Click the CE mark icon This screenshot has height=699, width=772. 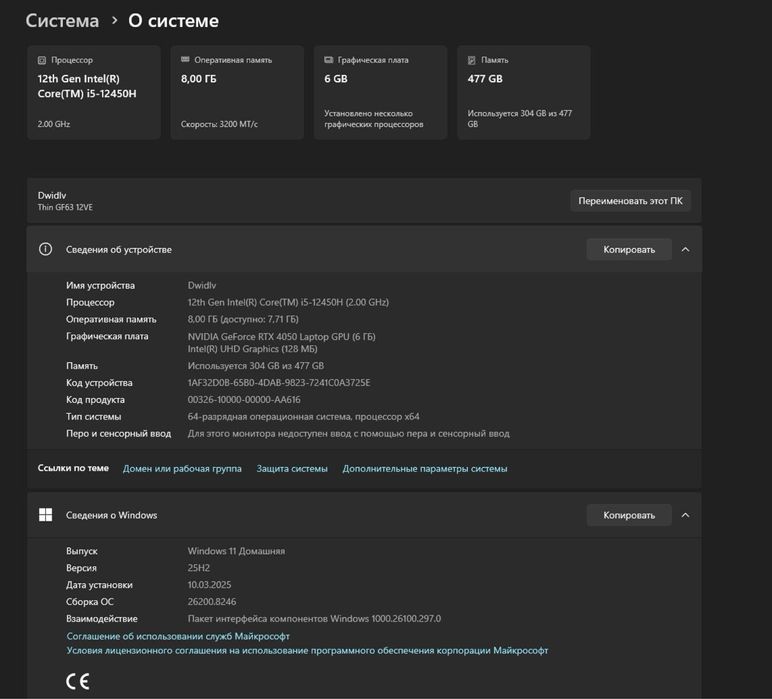pos(78,681)
